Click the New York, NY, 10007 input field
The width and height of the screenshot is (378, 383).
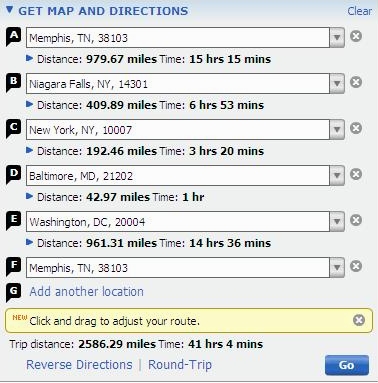(x=178, y=130)
